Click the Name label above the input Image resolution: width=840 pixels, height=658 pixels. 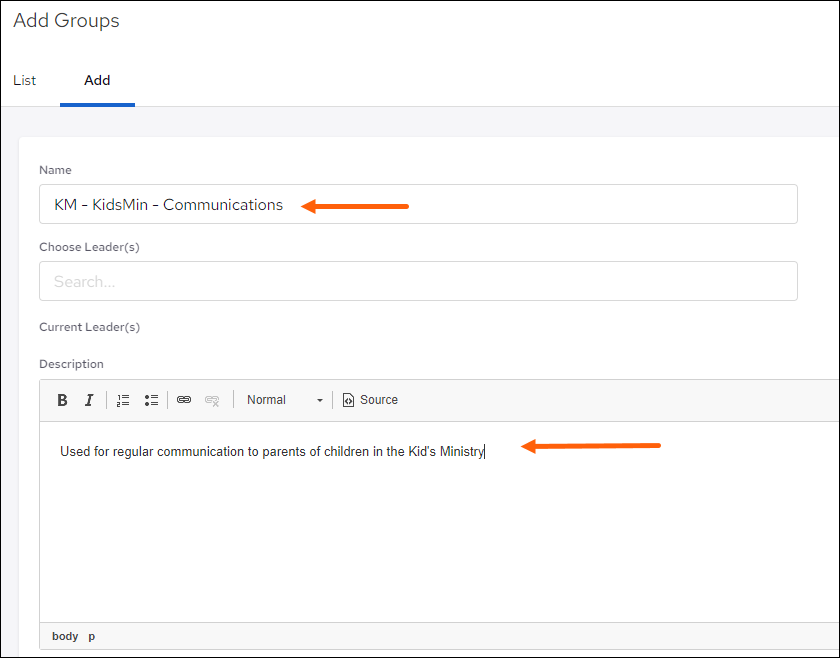(55, 170)
